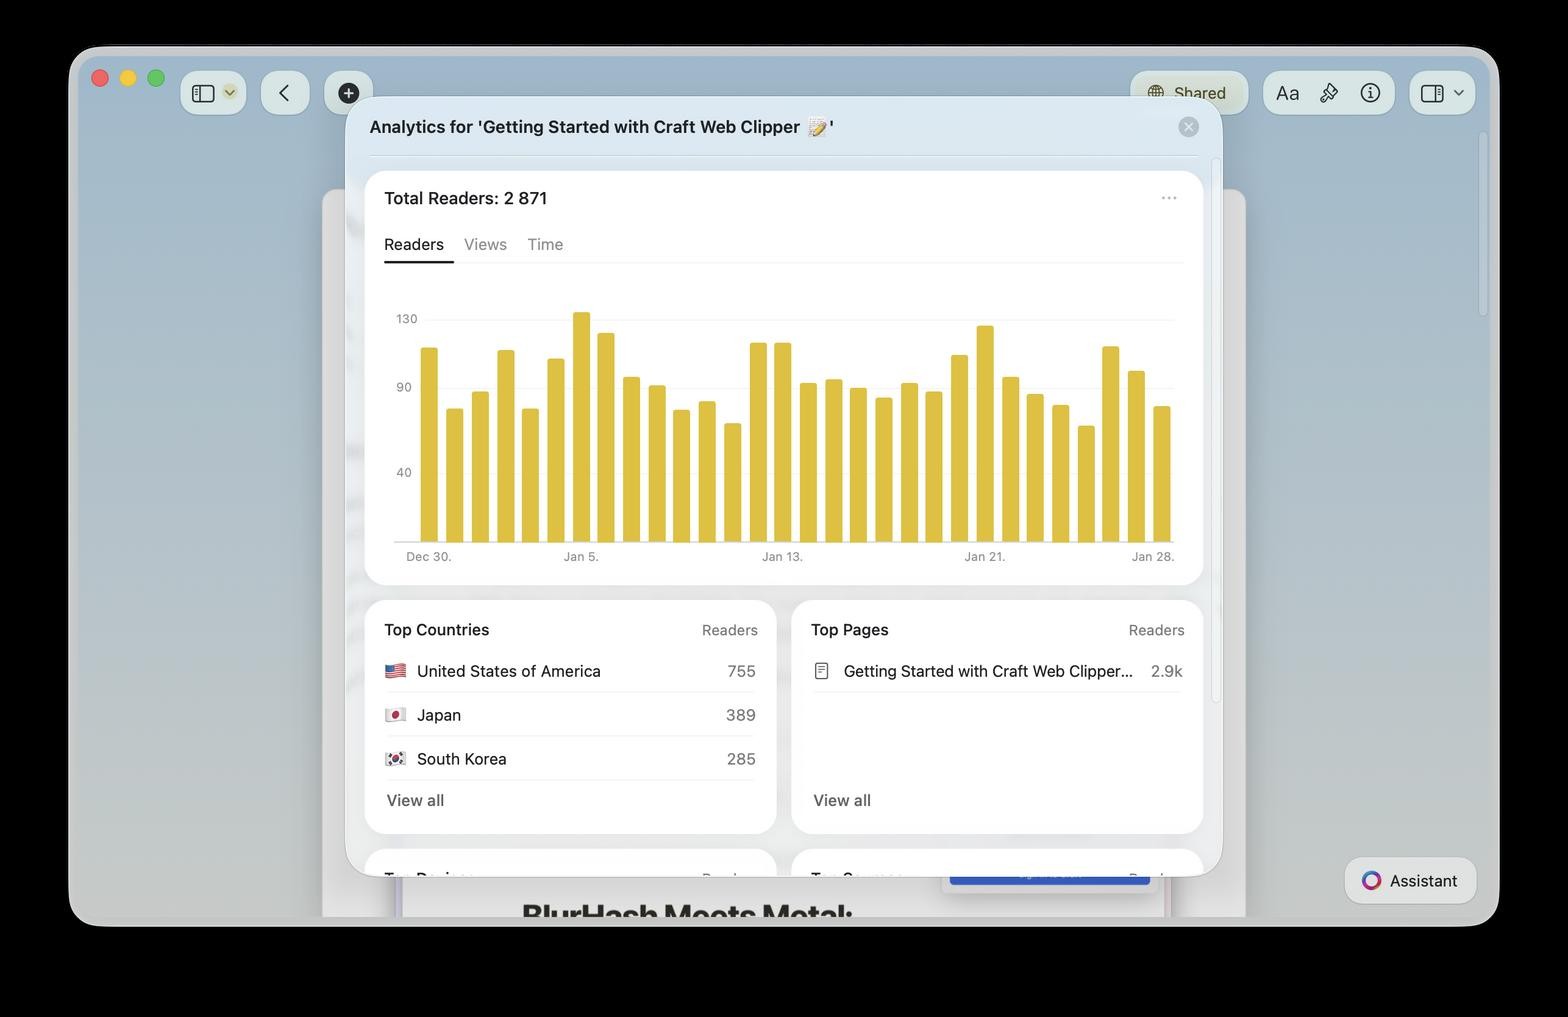Switch to the Time tab

545,244
